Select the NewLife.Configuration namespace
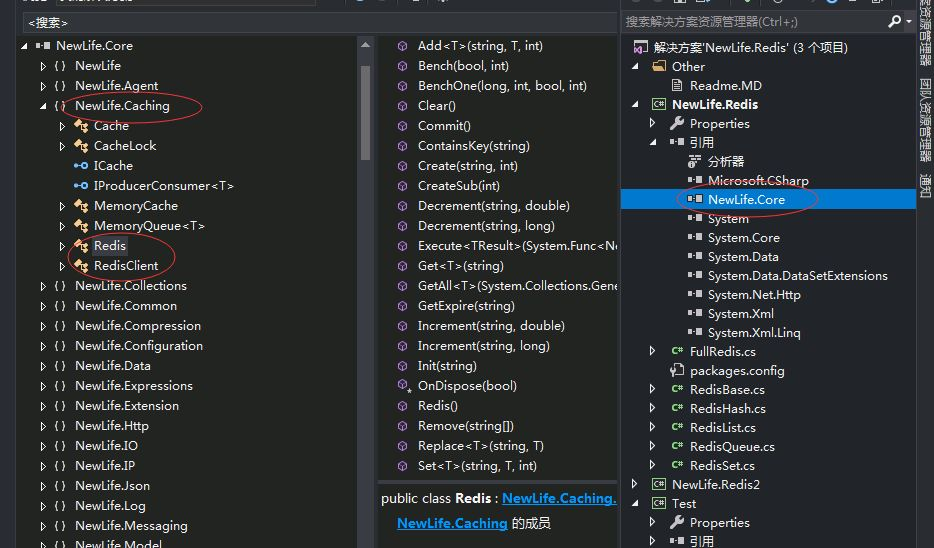 [x=139, y=346]
